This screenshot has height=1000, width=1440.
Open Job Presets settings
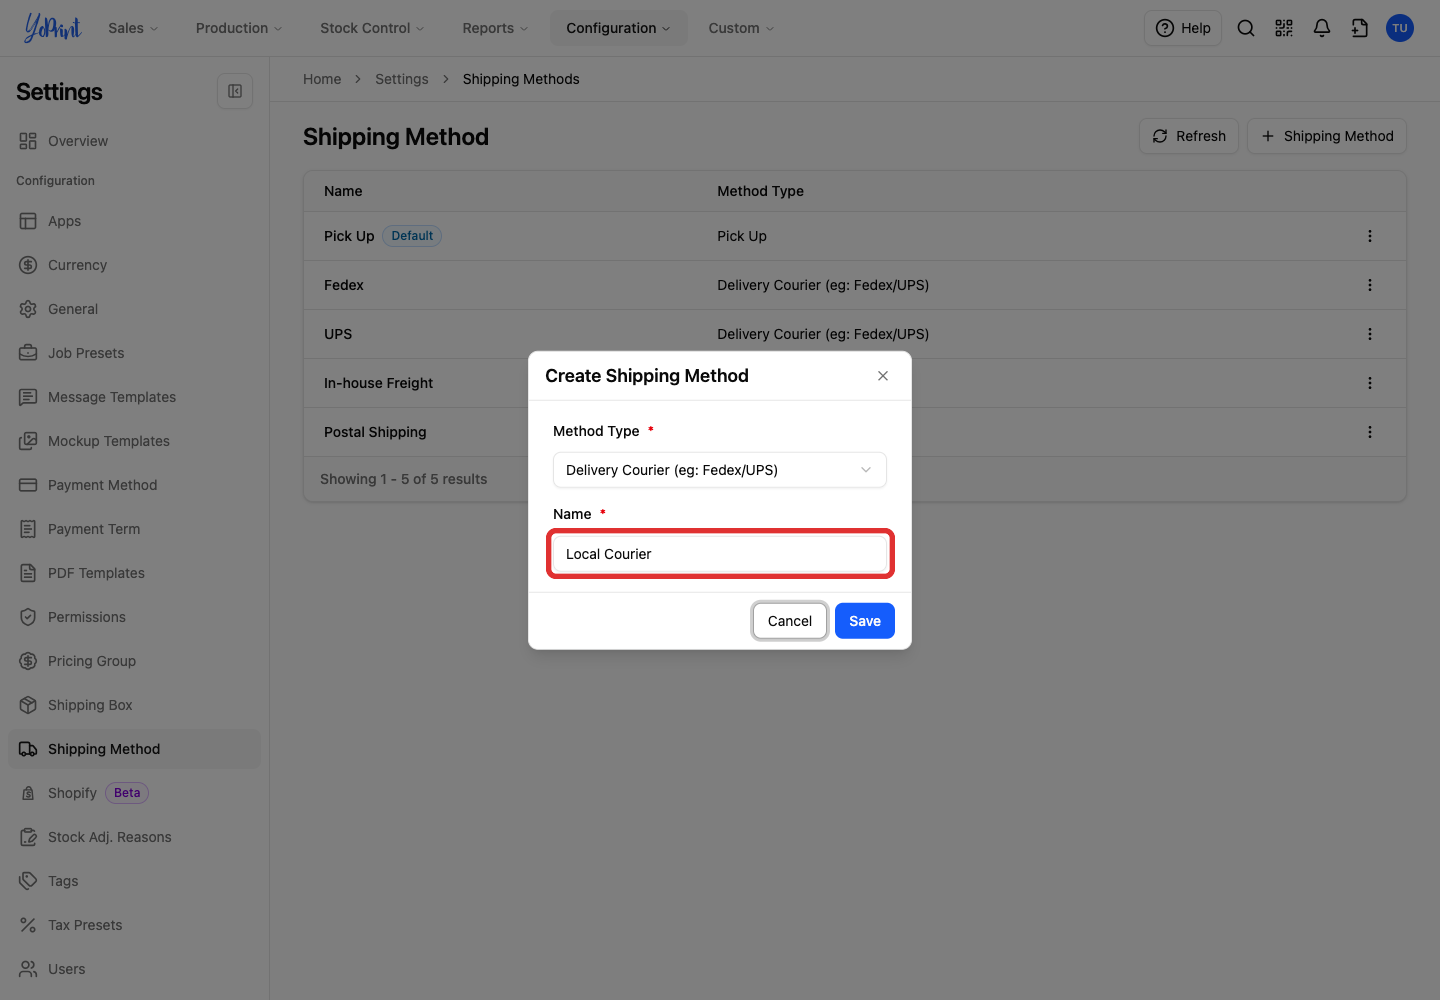pyautogui.click(x=134, y=353)
